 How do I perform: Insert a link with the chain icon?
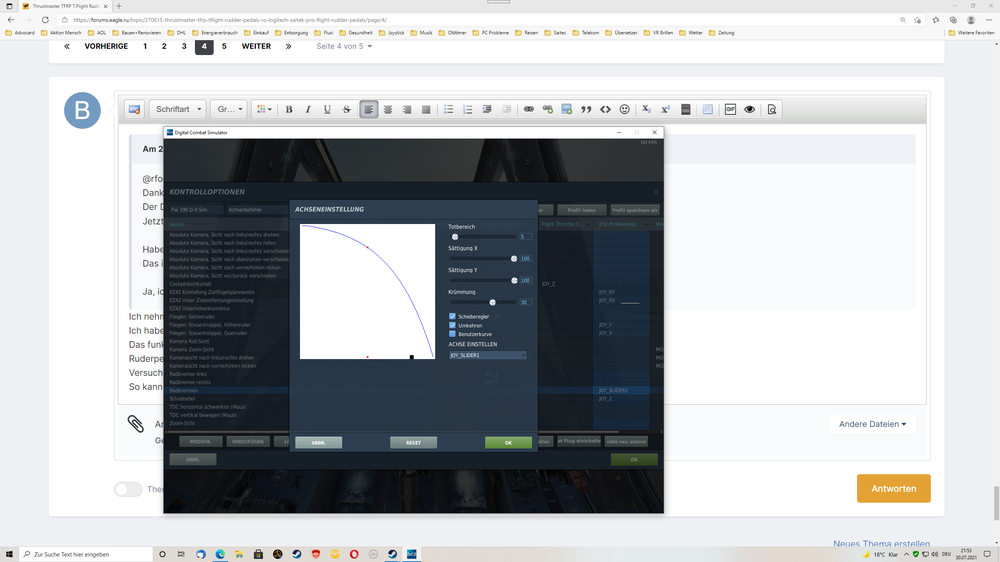pyautogui.click(x=529, y=110)
